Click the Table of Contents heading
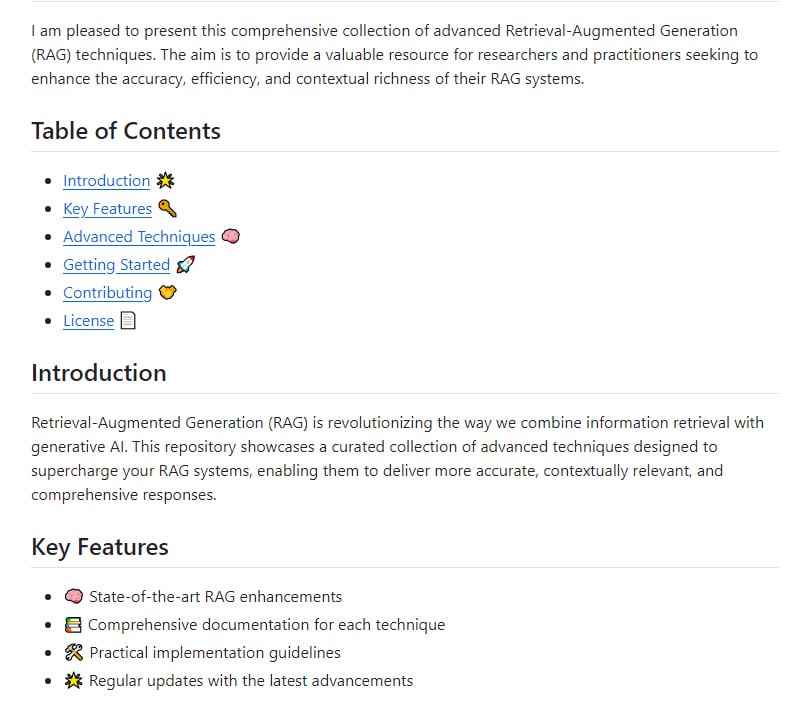This screenshot has width=793, height=708. (x=126, y=131)
